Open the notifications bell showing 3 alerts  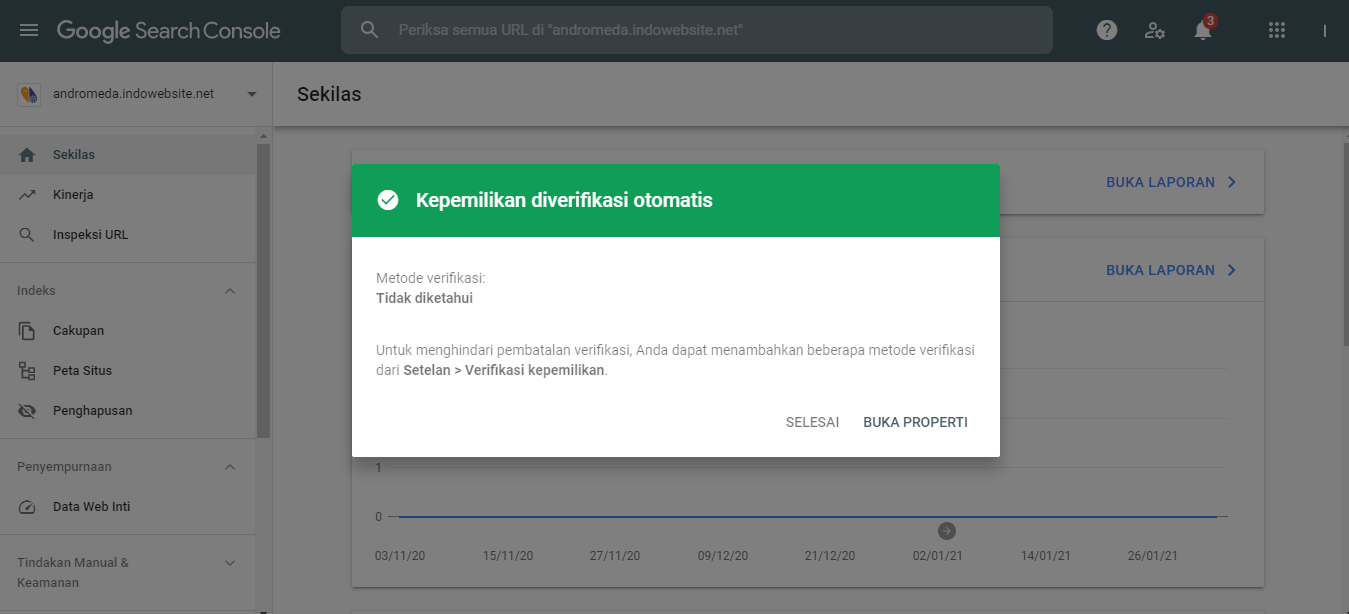point(1201,30)
